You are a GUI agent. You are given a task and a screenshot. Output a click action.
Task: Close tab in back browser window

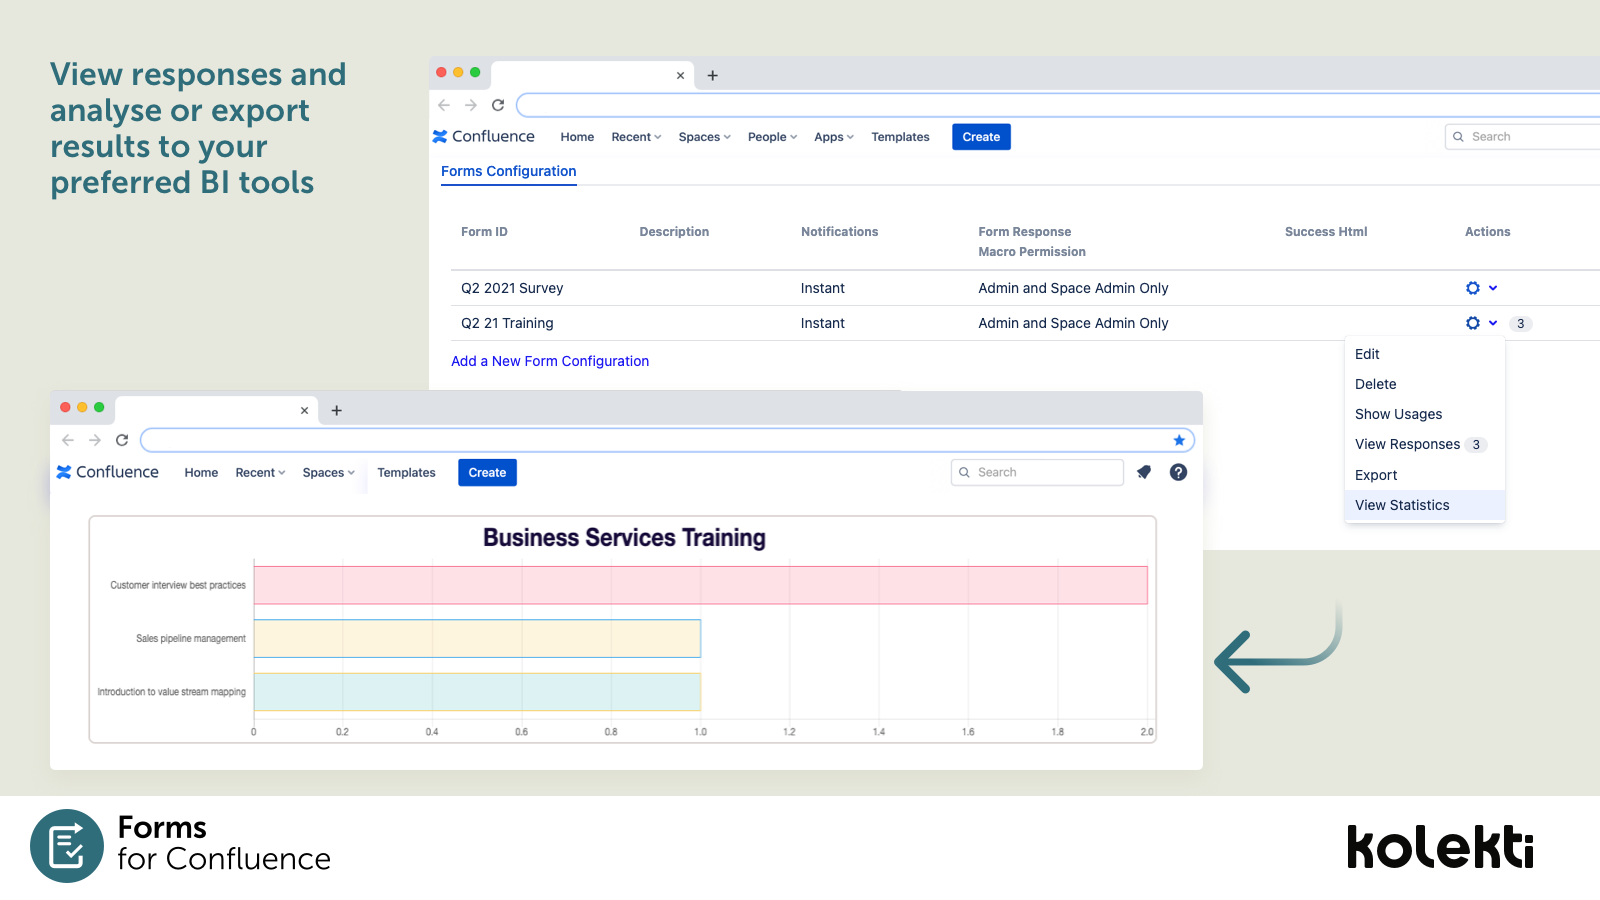point(681,75)
